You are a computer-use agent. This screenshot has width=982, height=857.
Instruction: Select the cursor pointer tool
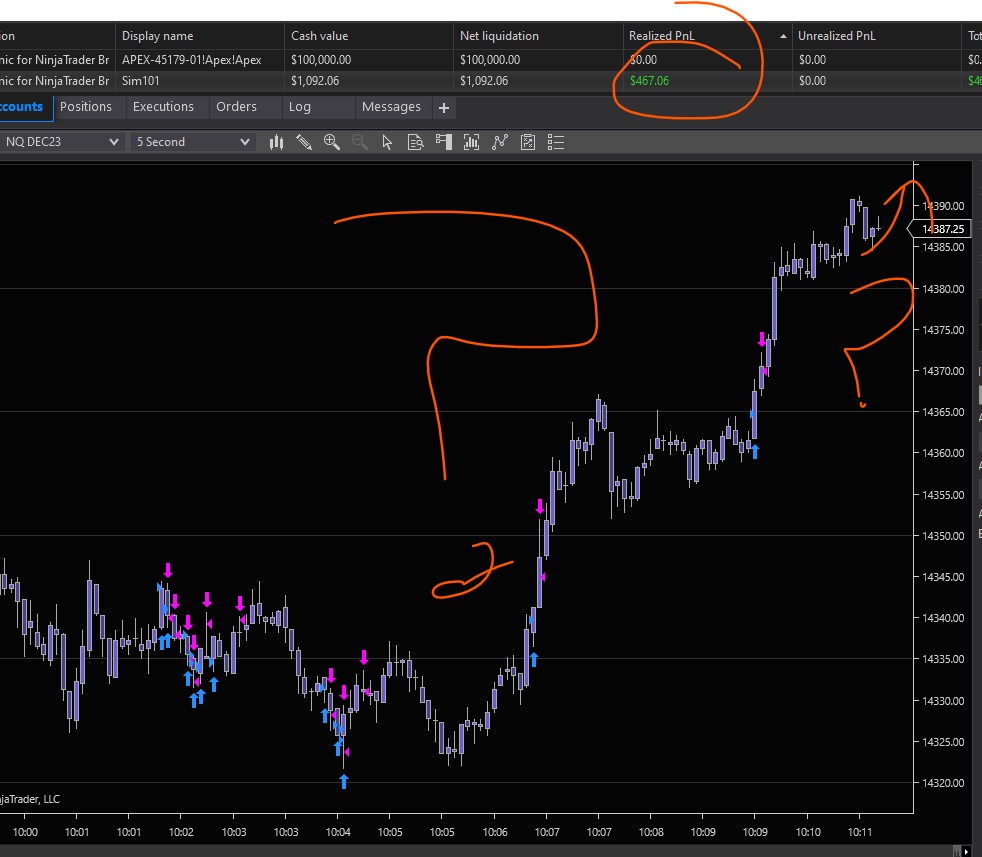387,143
